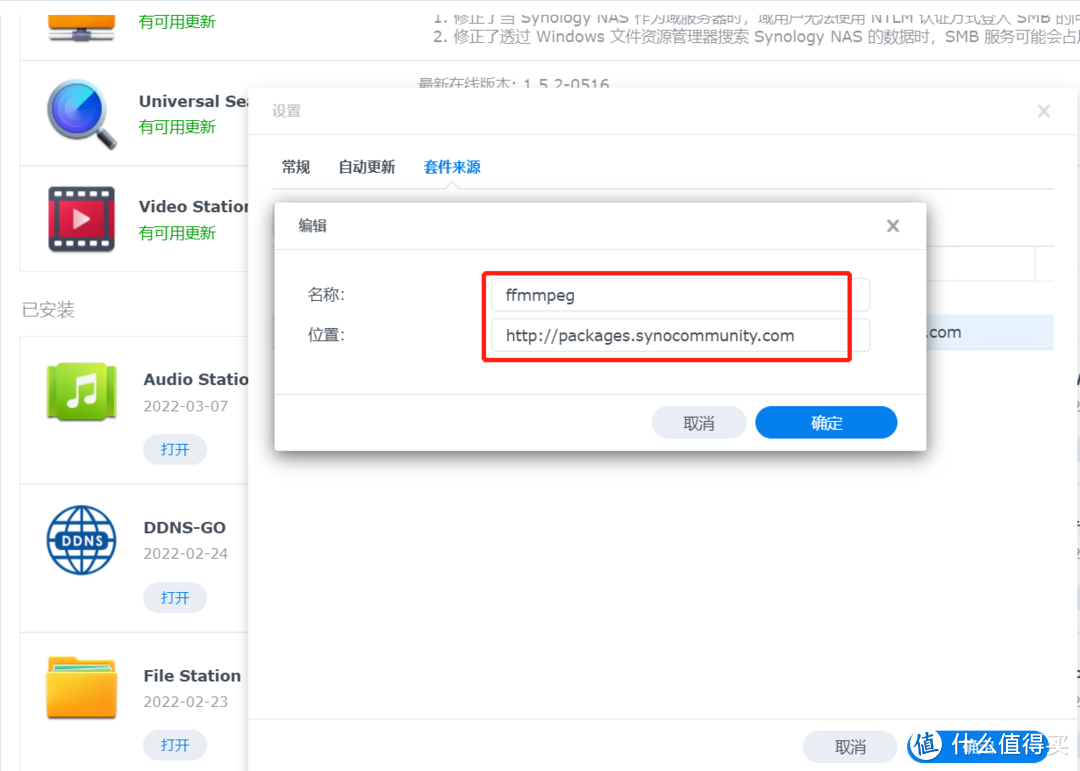The image size is (1080, 771).
Task: Click the Universal Search package icon
Action: 81,114
